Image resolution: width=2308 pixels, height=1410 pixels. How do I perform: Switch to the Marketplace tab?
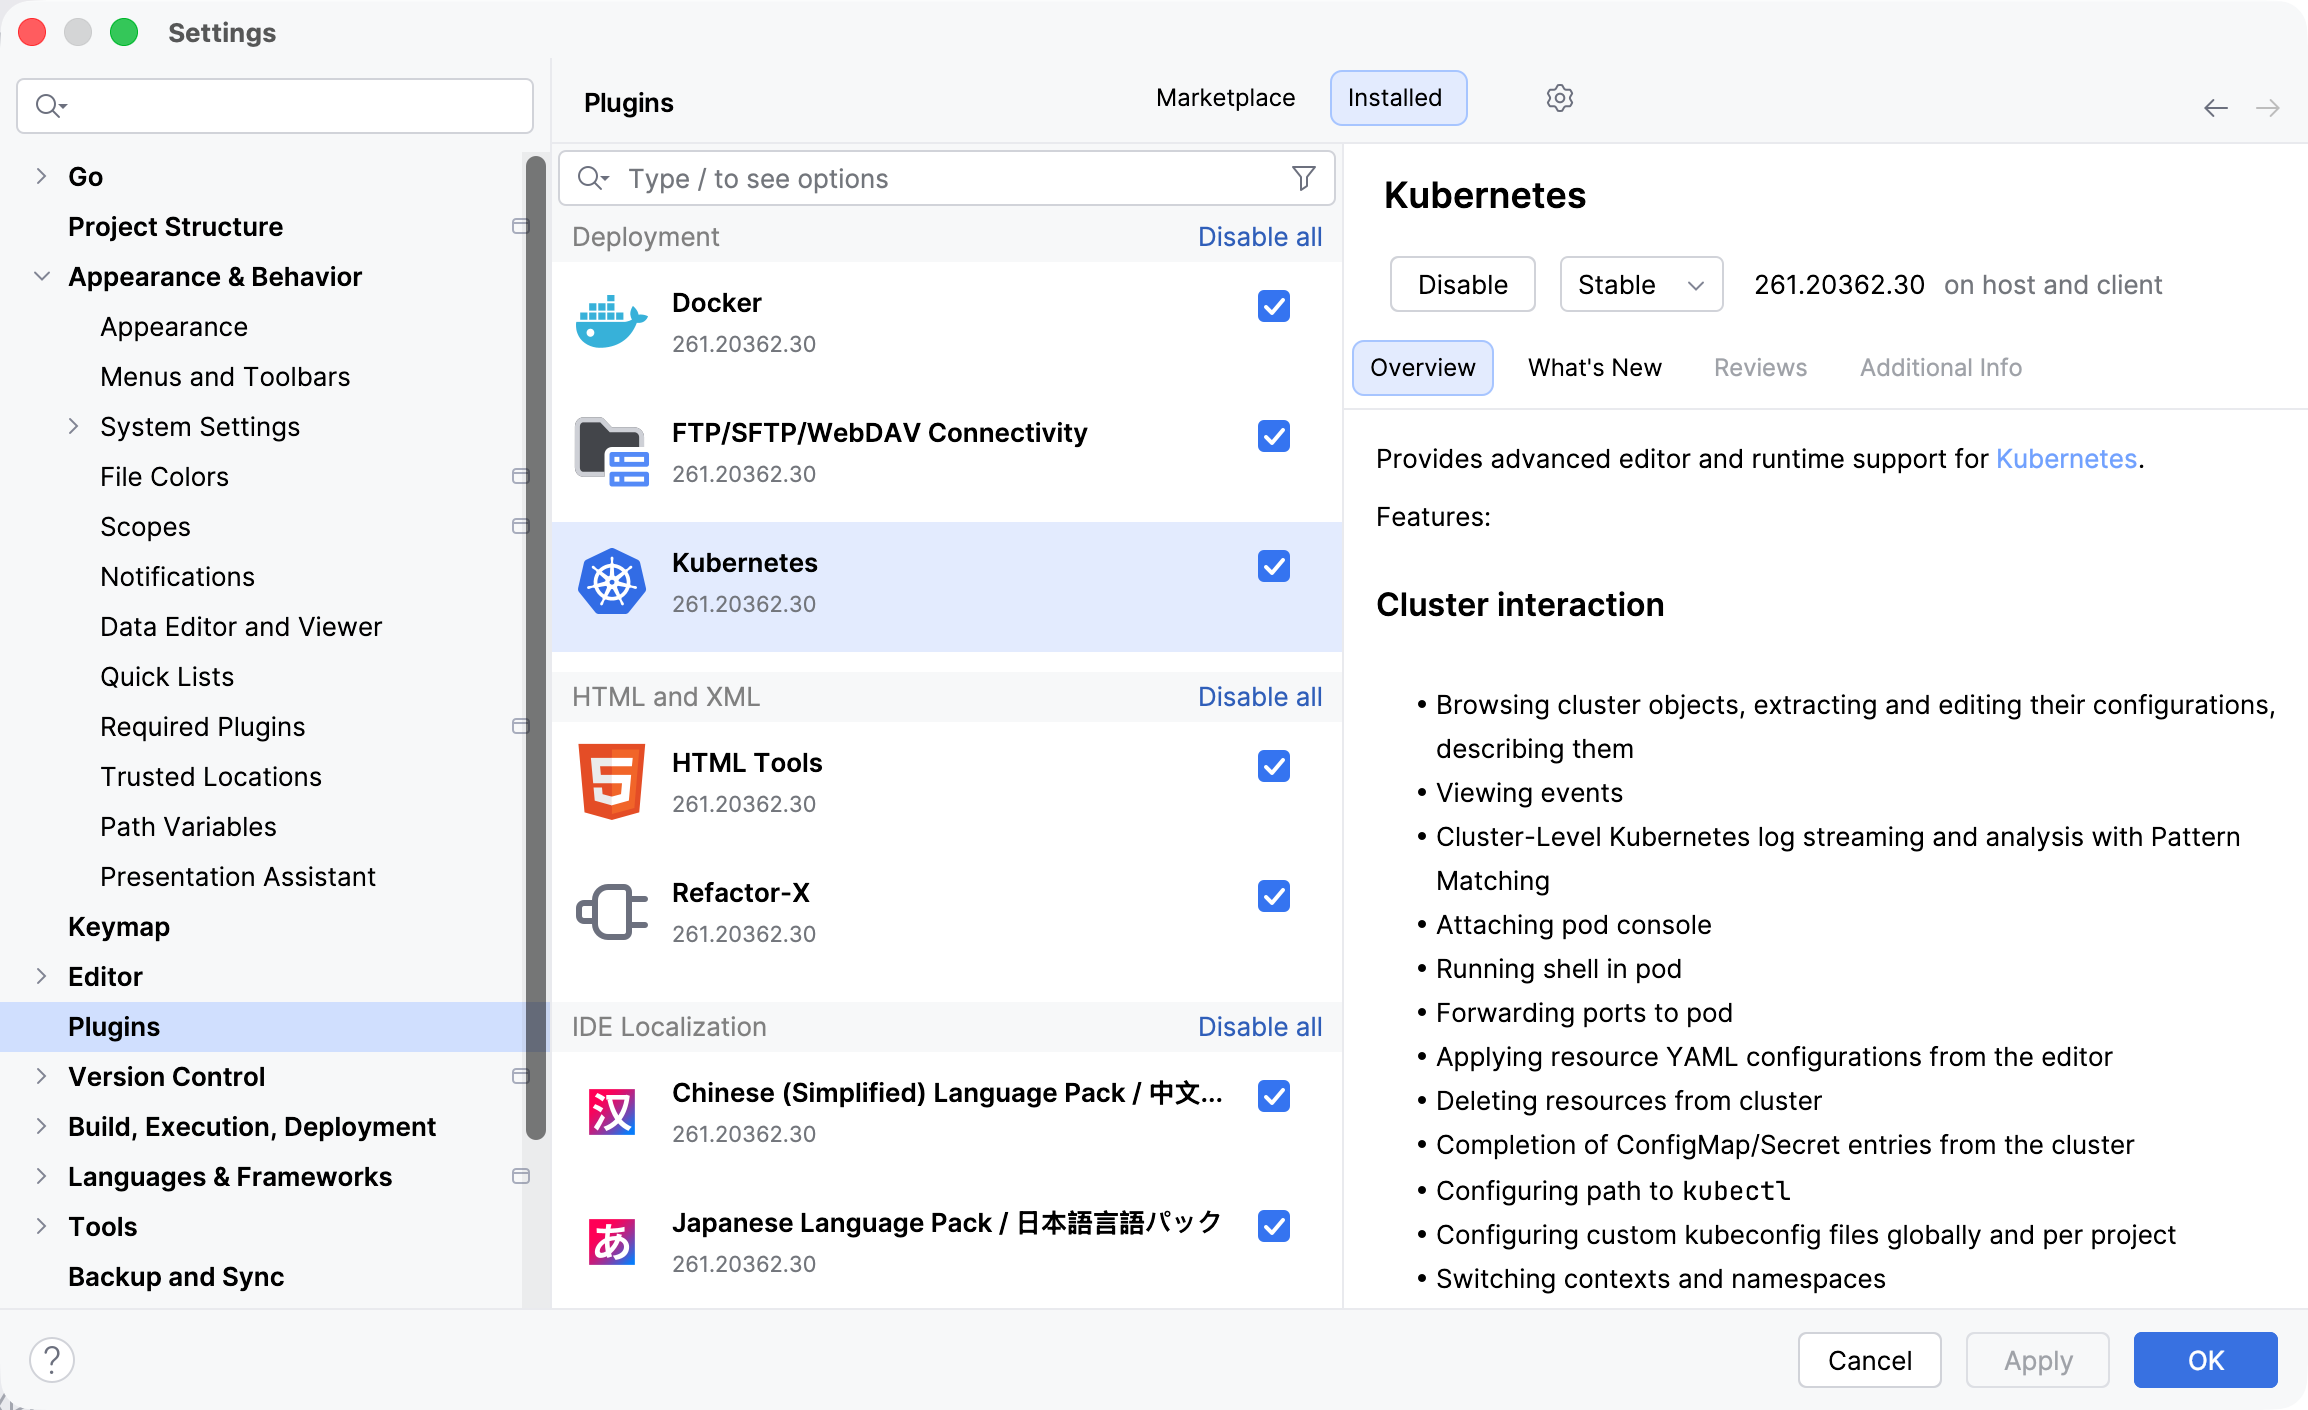(1225, 98)
